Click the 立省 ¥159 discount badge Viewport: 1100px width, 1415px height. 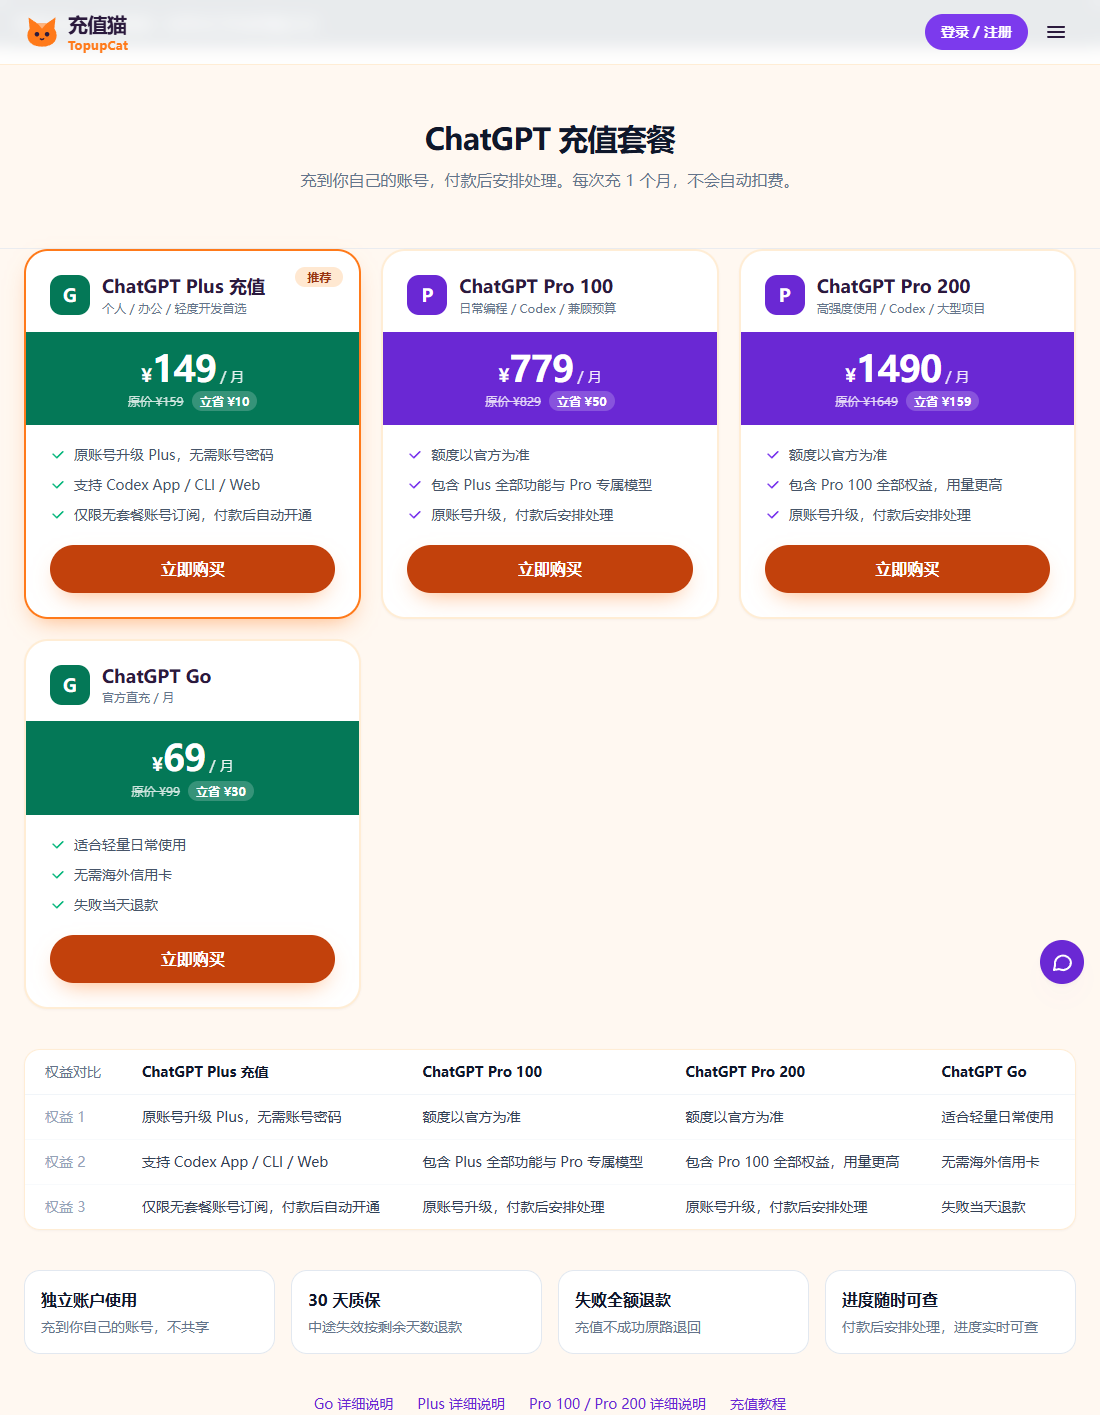coord(943,401)
